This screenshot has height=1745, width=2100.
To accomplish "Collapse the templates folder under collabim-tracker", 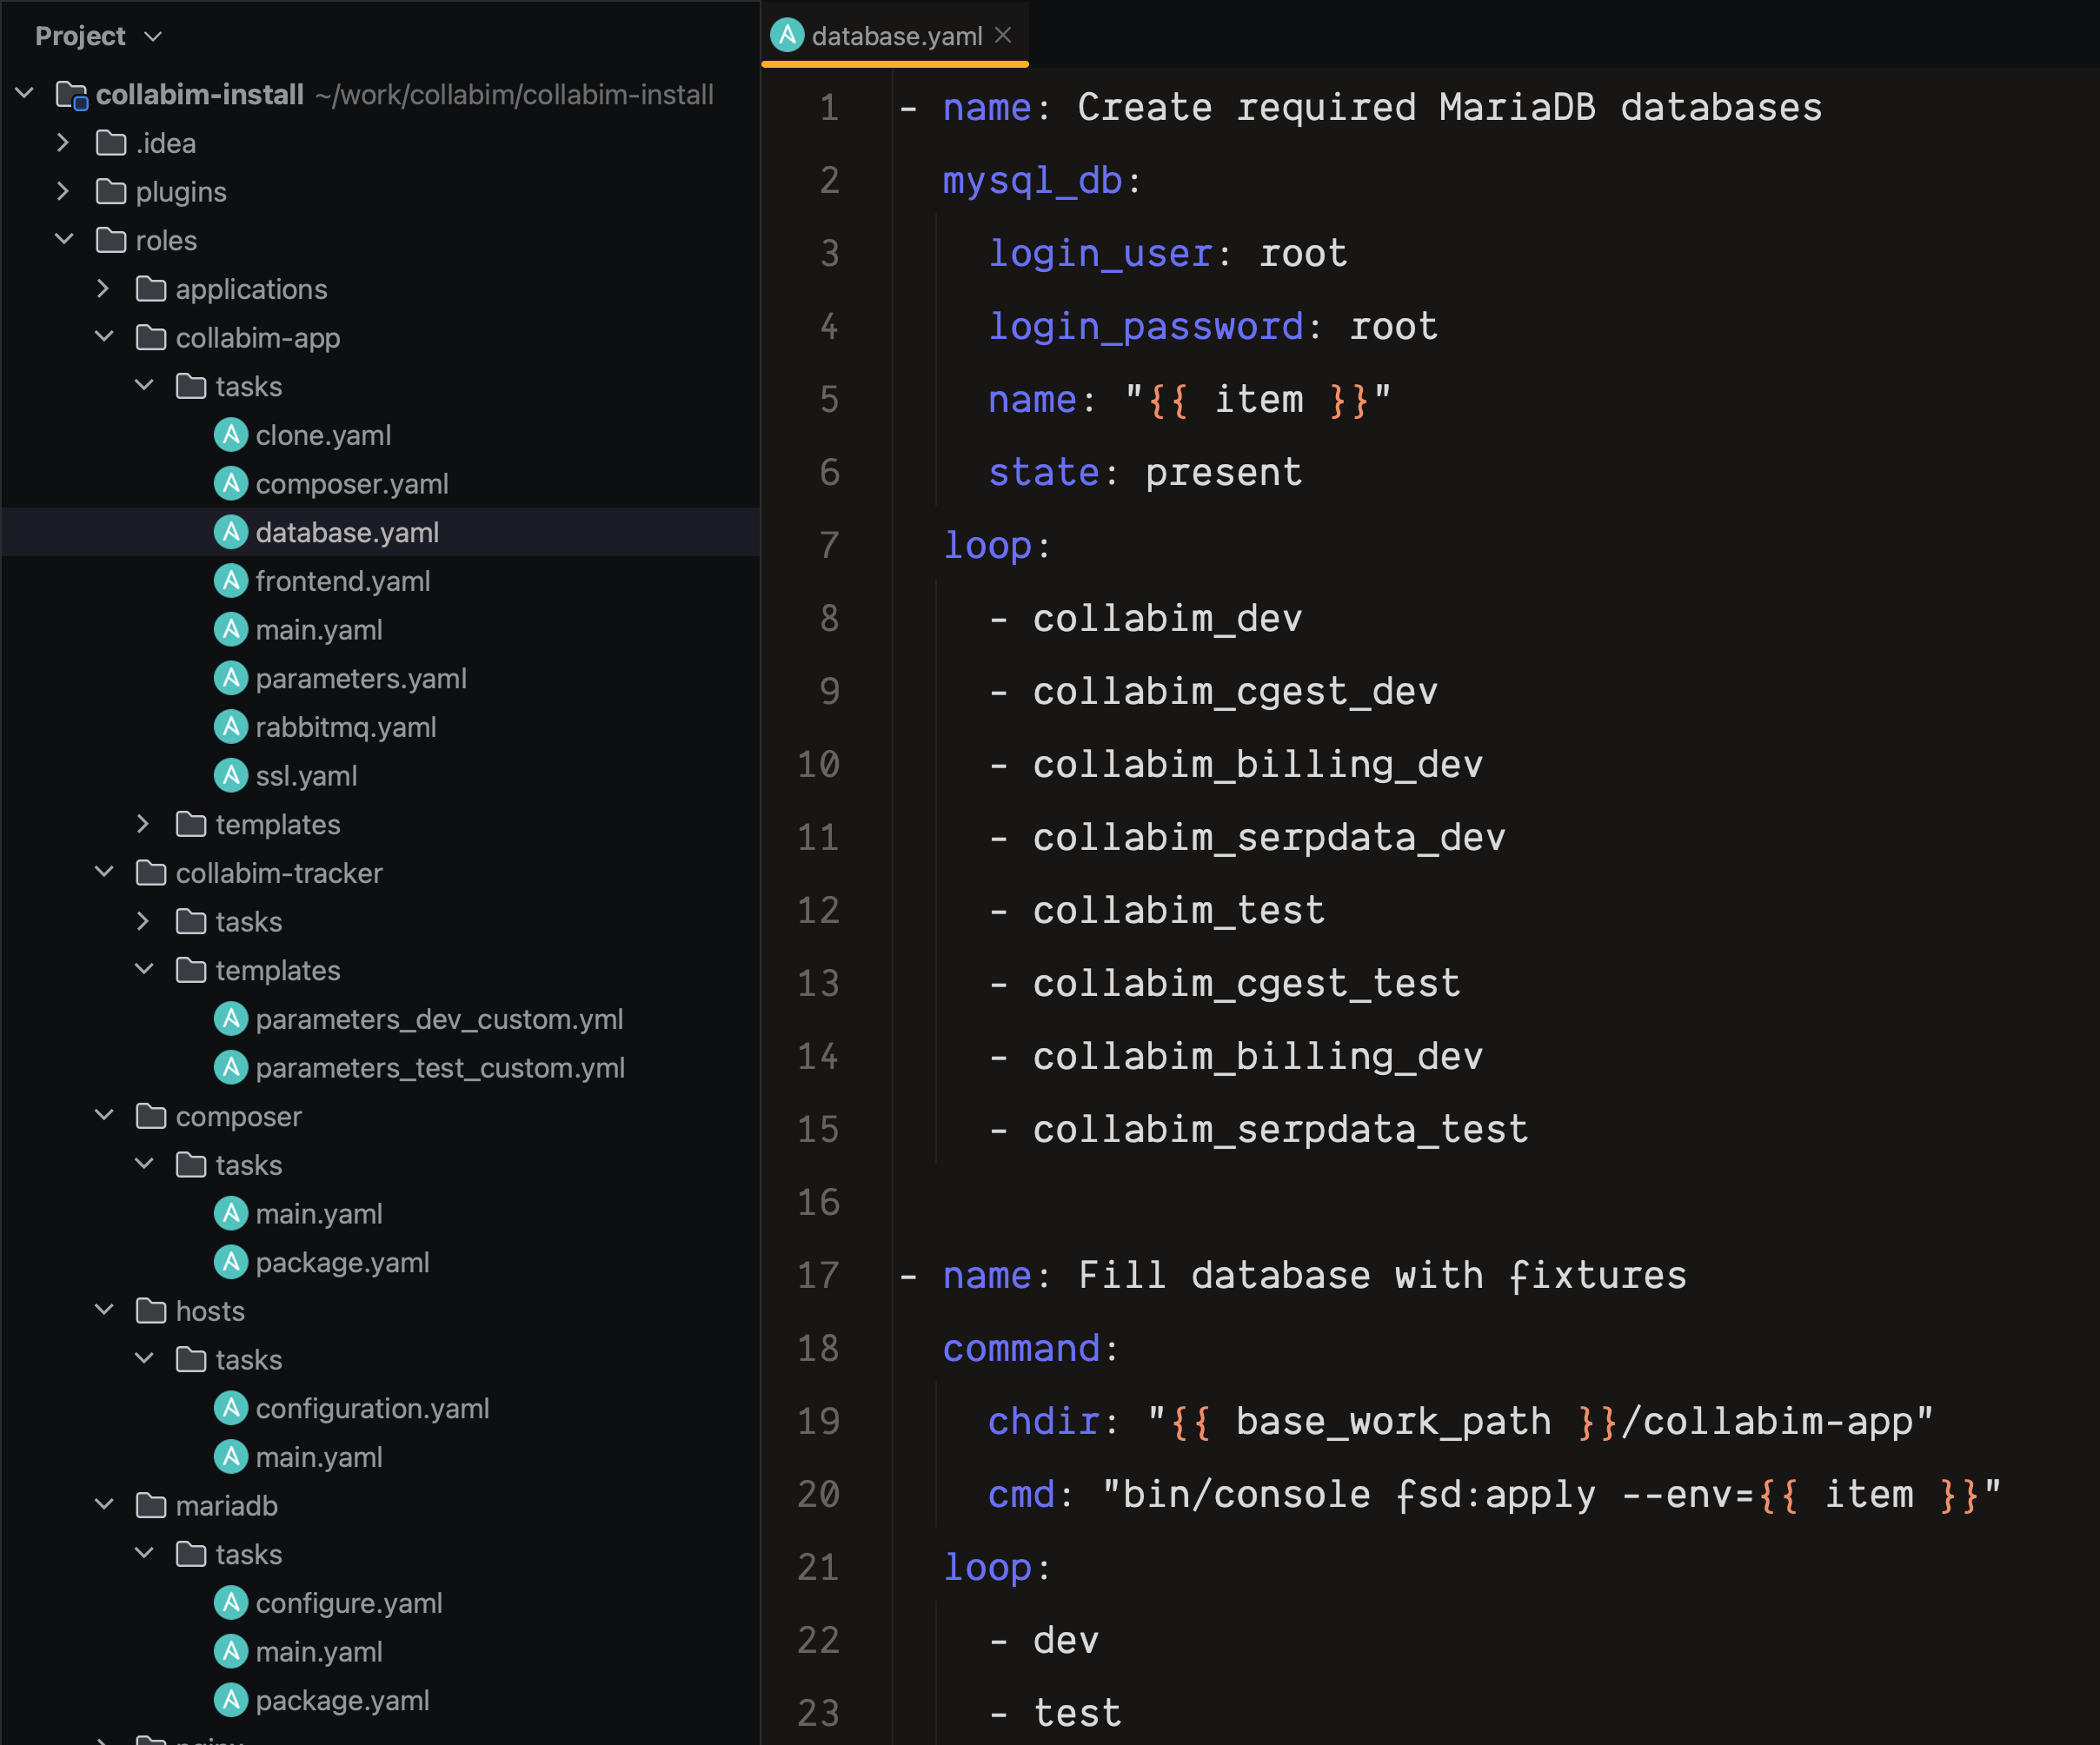I will (x=144, y=970).
